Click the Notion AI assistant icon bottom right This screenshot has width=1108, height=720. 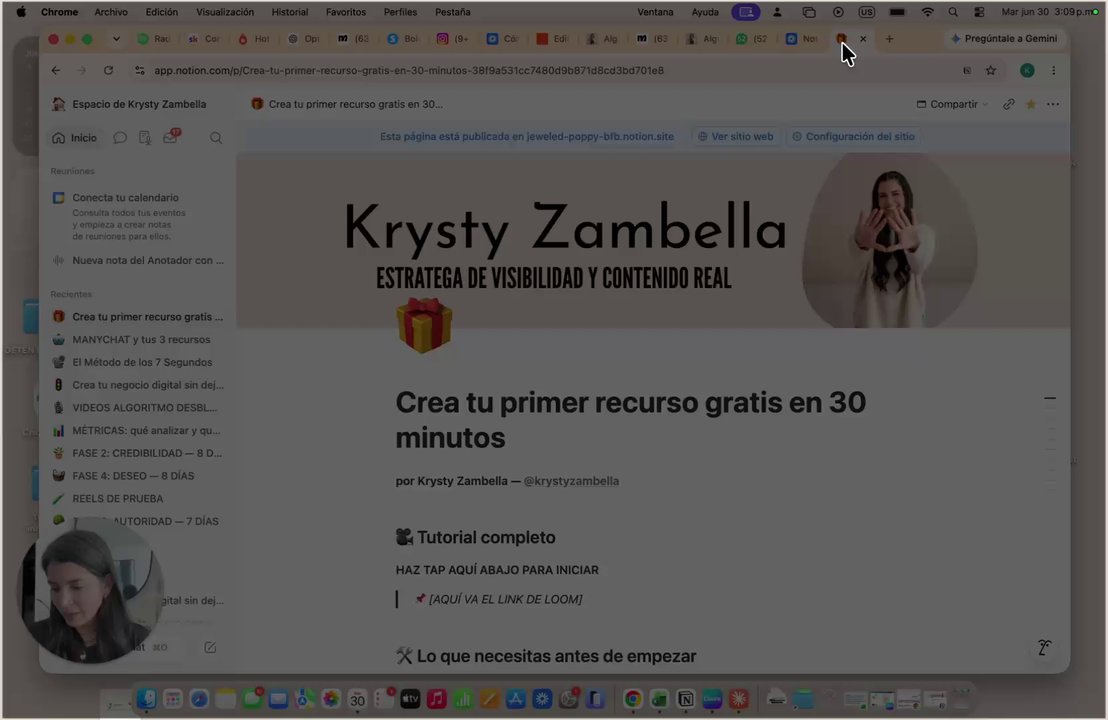click(1044, 647)
